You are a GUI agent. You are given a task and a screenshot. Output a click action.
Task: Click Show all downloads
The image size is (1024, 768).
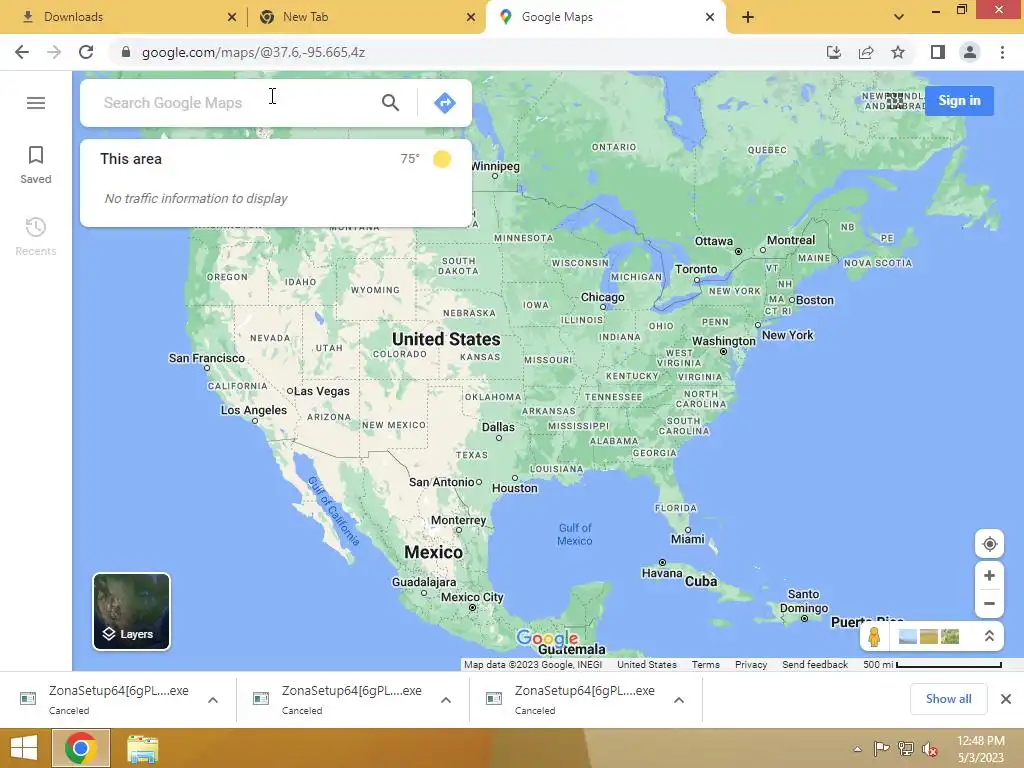pos(948,699)
